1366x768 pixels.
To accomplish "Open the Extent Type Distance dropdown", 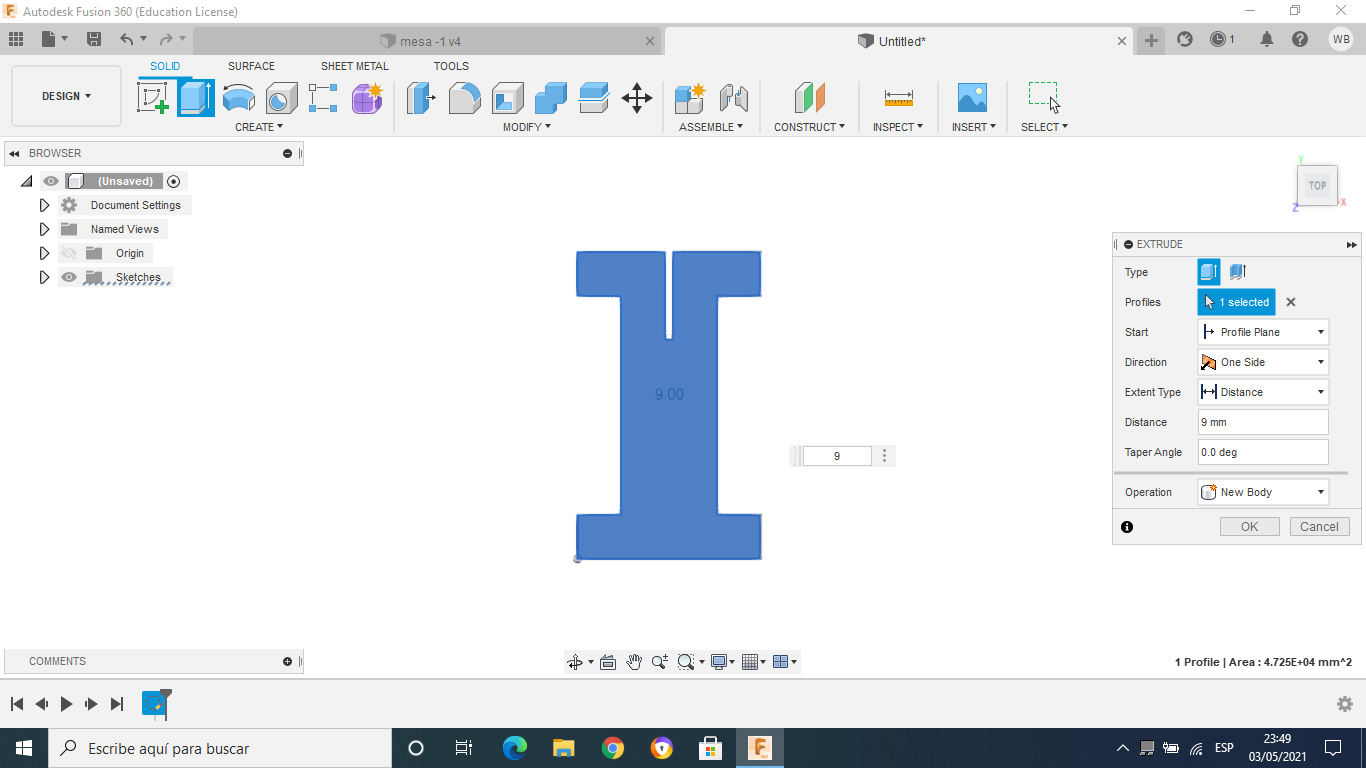I will point(1263,392).
